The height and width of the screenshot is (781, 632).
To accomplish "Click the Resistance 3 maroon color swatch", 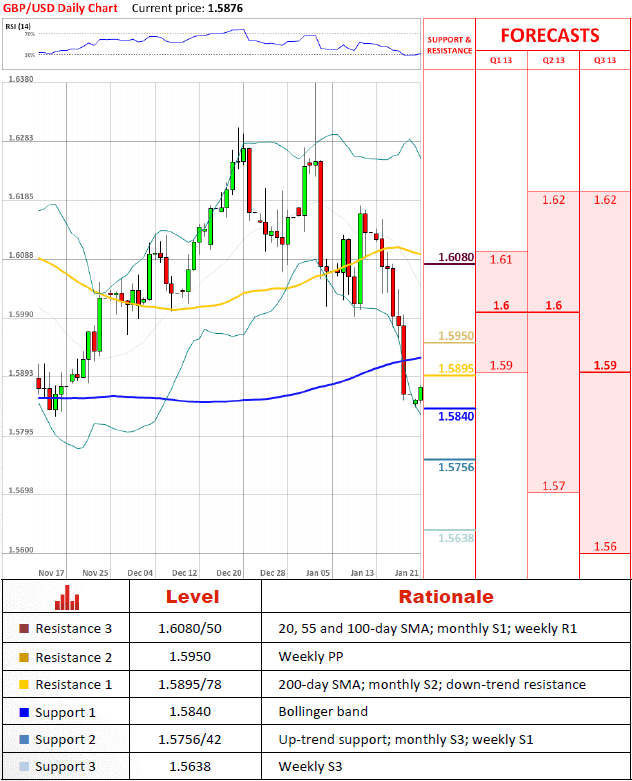I will (x=24, y=629).
